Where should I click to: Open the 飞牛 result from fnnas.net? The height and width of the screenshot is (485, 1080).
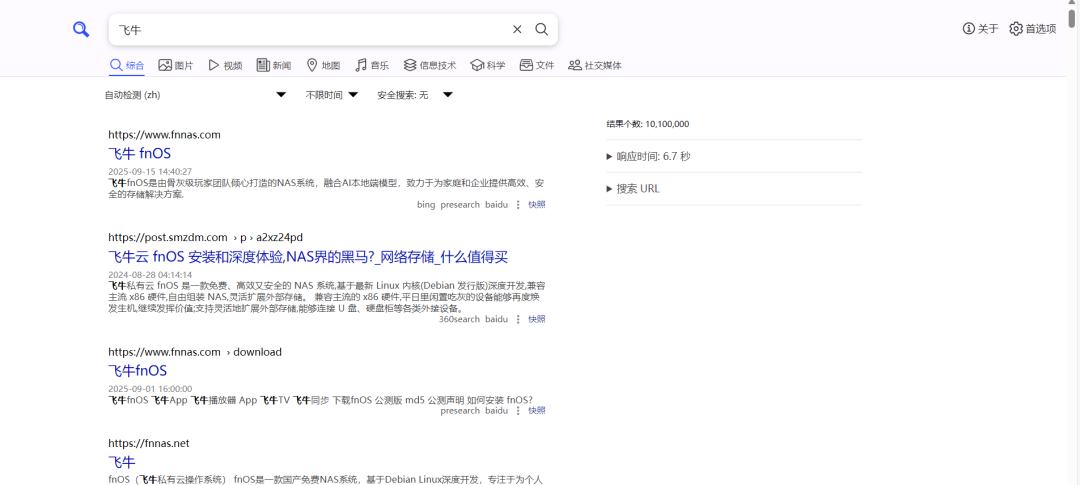tap(122, 462)
